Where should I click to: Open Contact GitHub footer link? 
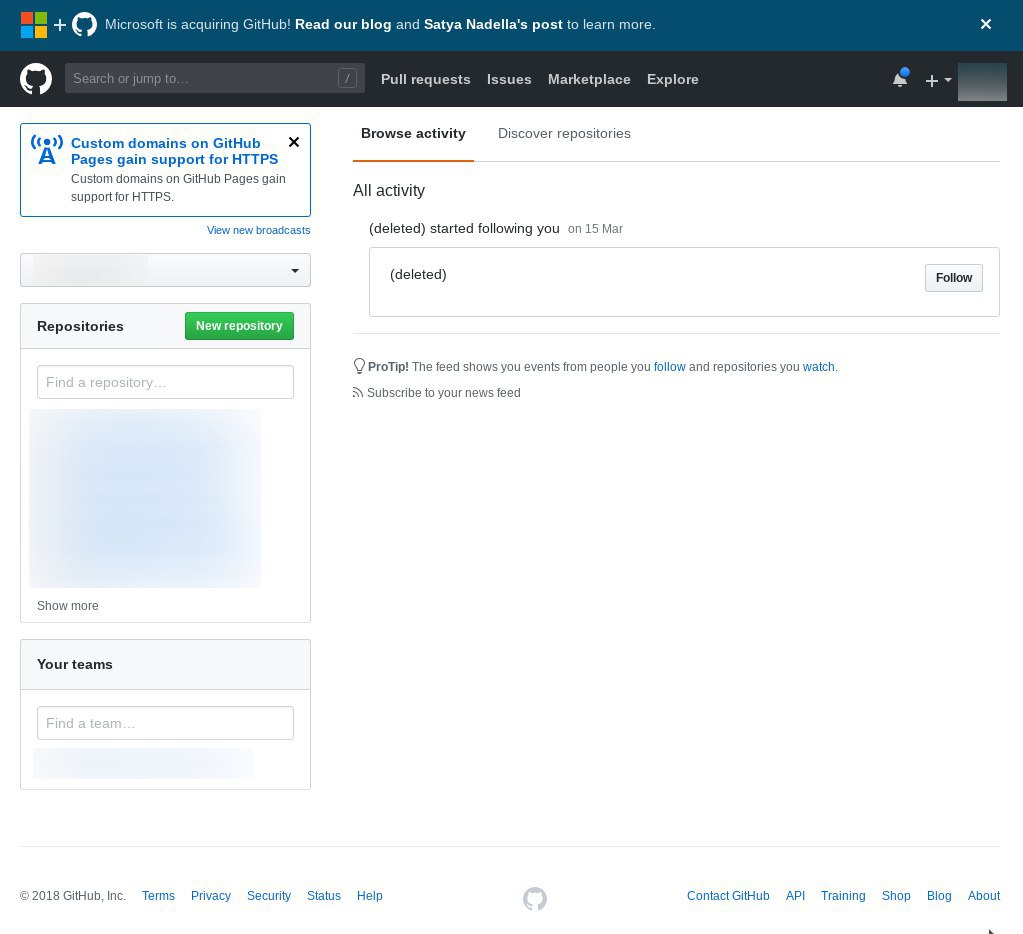[728, 896]
